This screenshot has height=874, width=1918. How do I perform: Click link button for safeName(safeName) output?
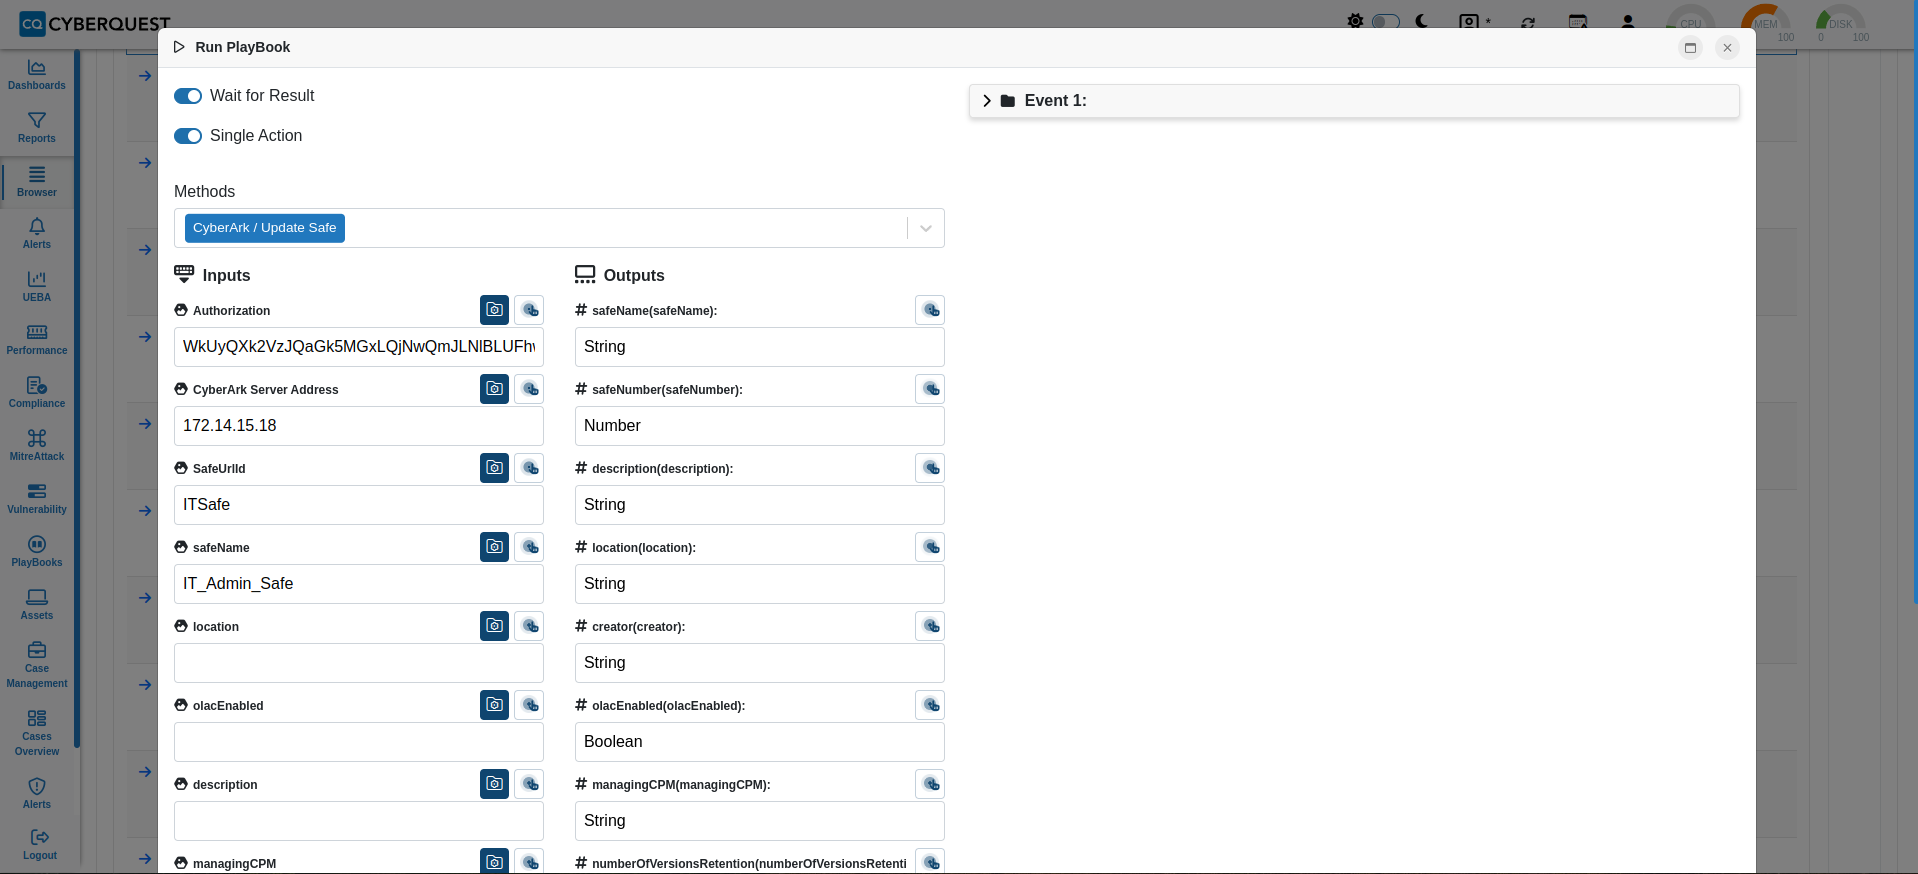coord(930,310)
